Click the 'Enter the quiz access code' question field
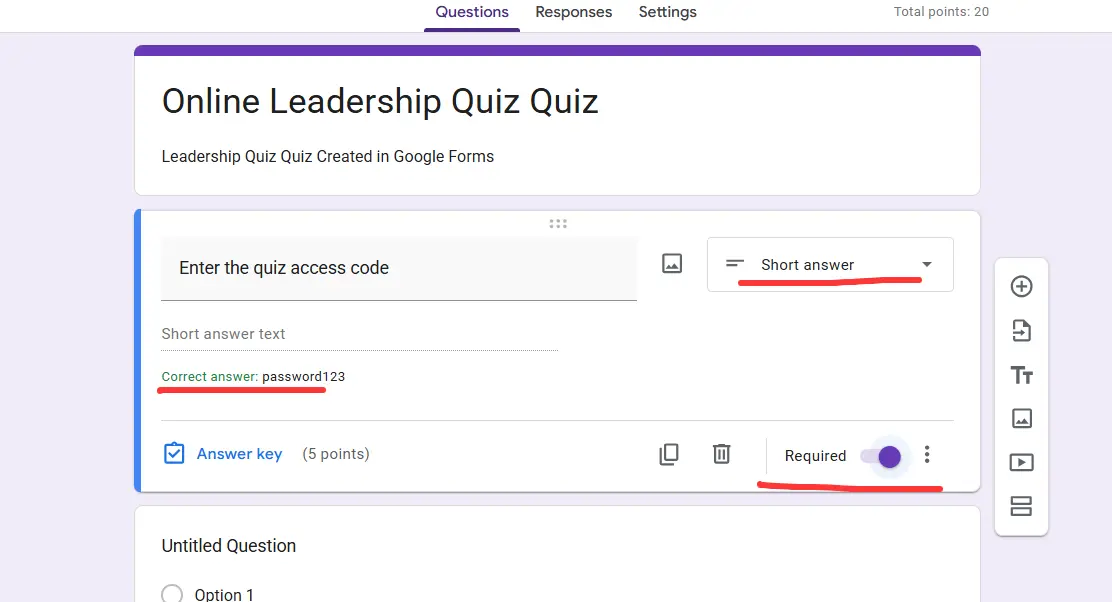 pos(398,268)
